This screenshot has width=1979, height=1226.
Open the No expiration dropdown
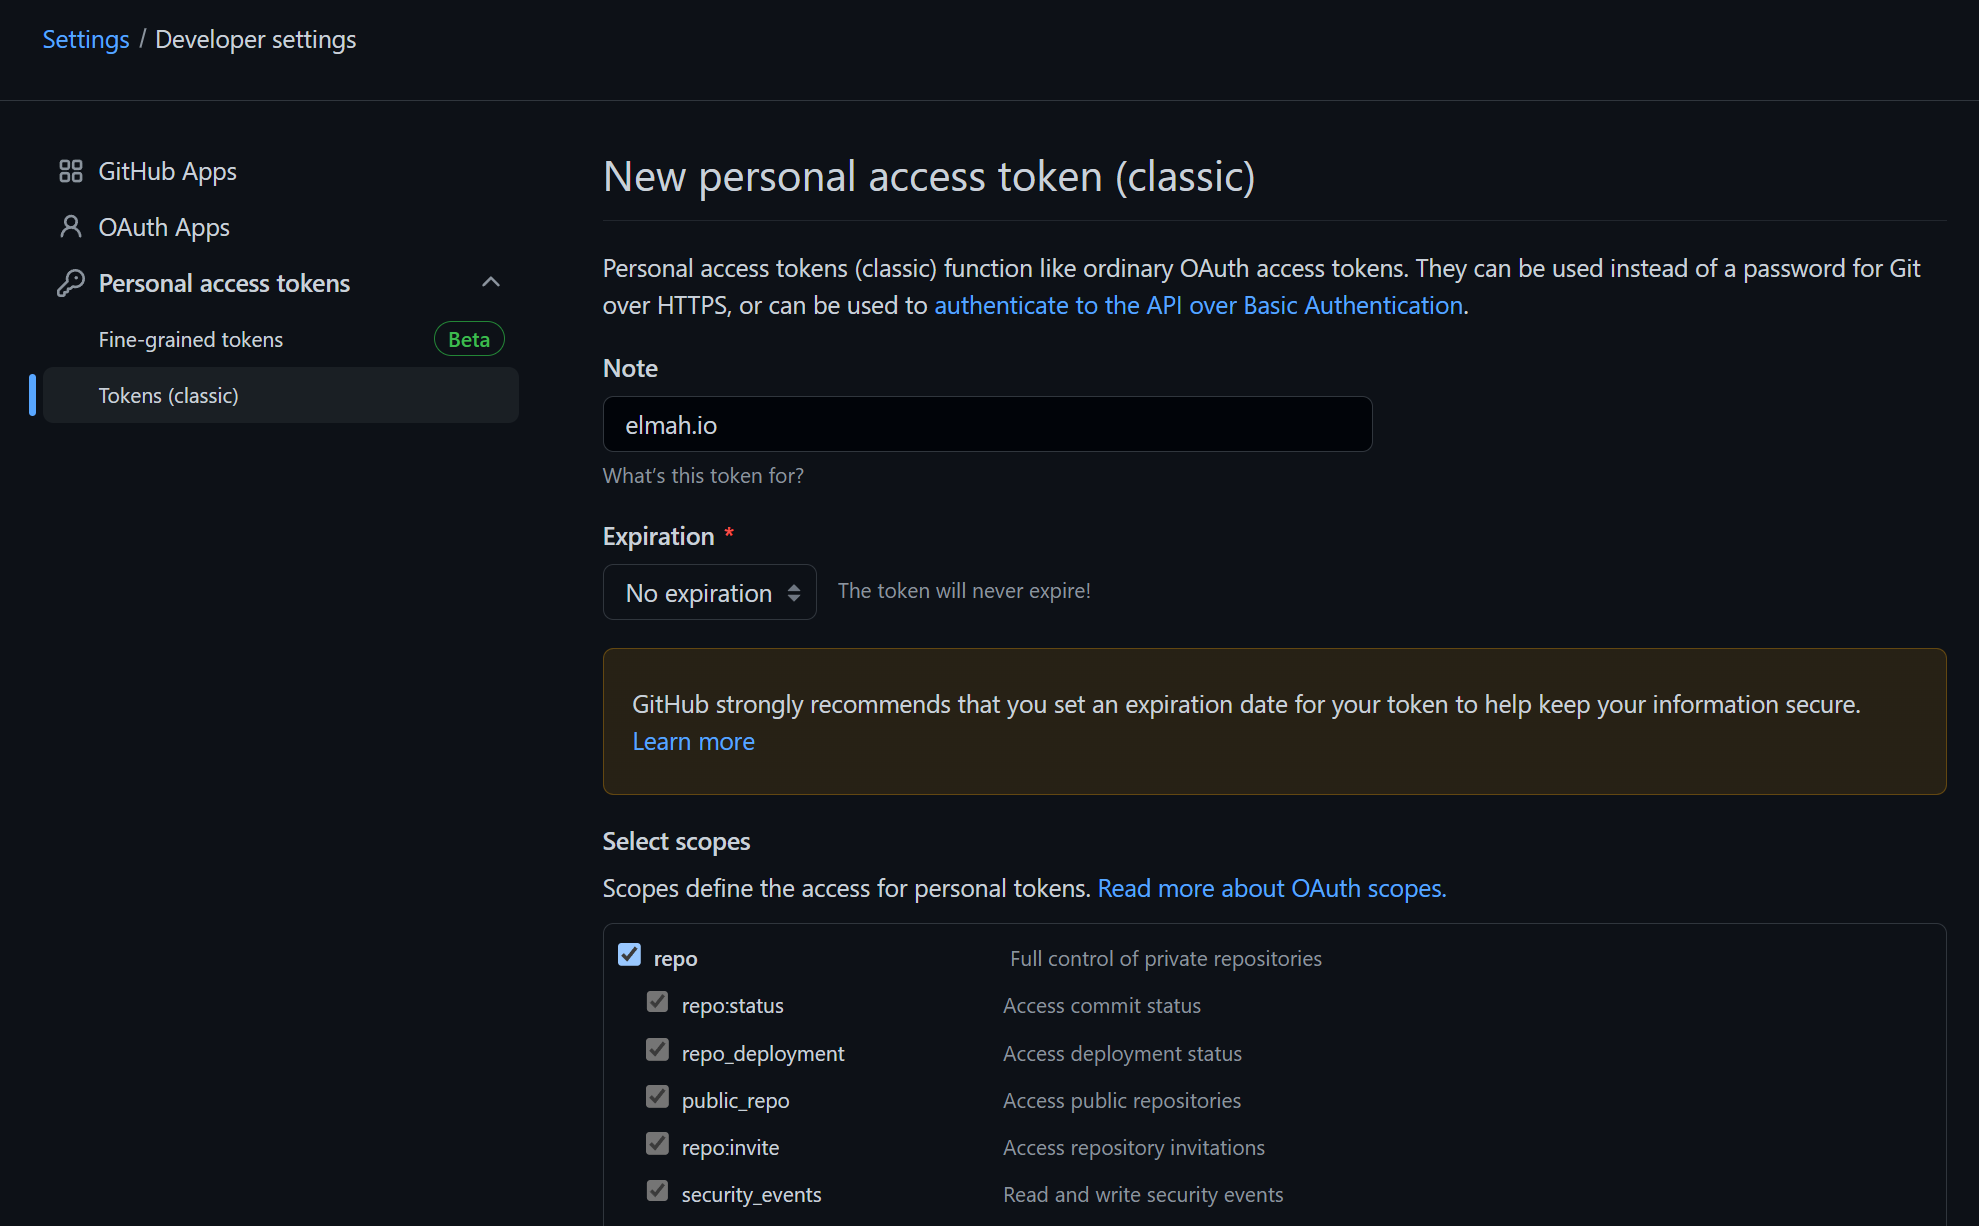tap(709, 592)
